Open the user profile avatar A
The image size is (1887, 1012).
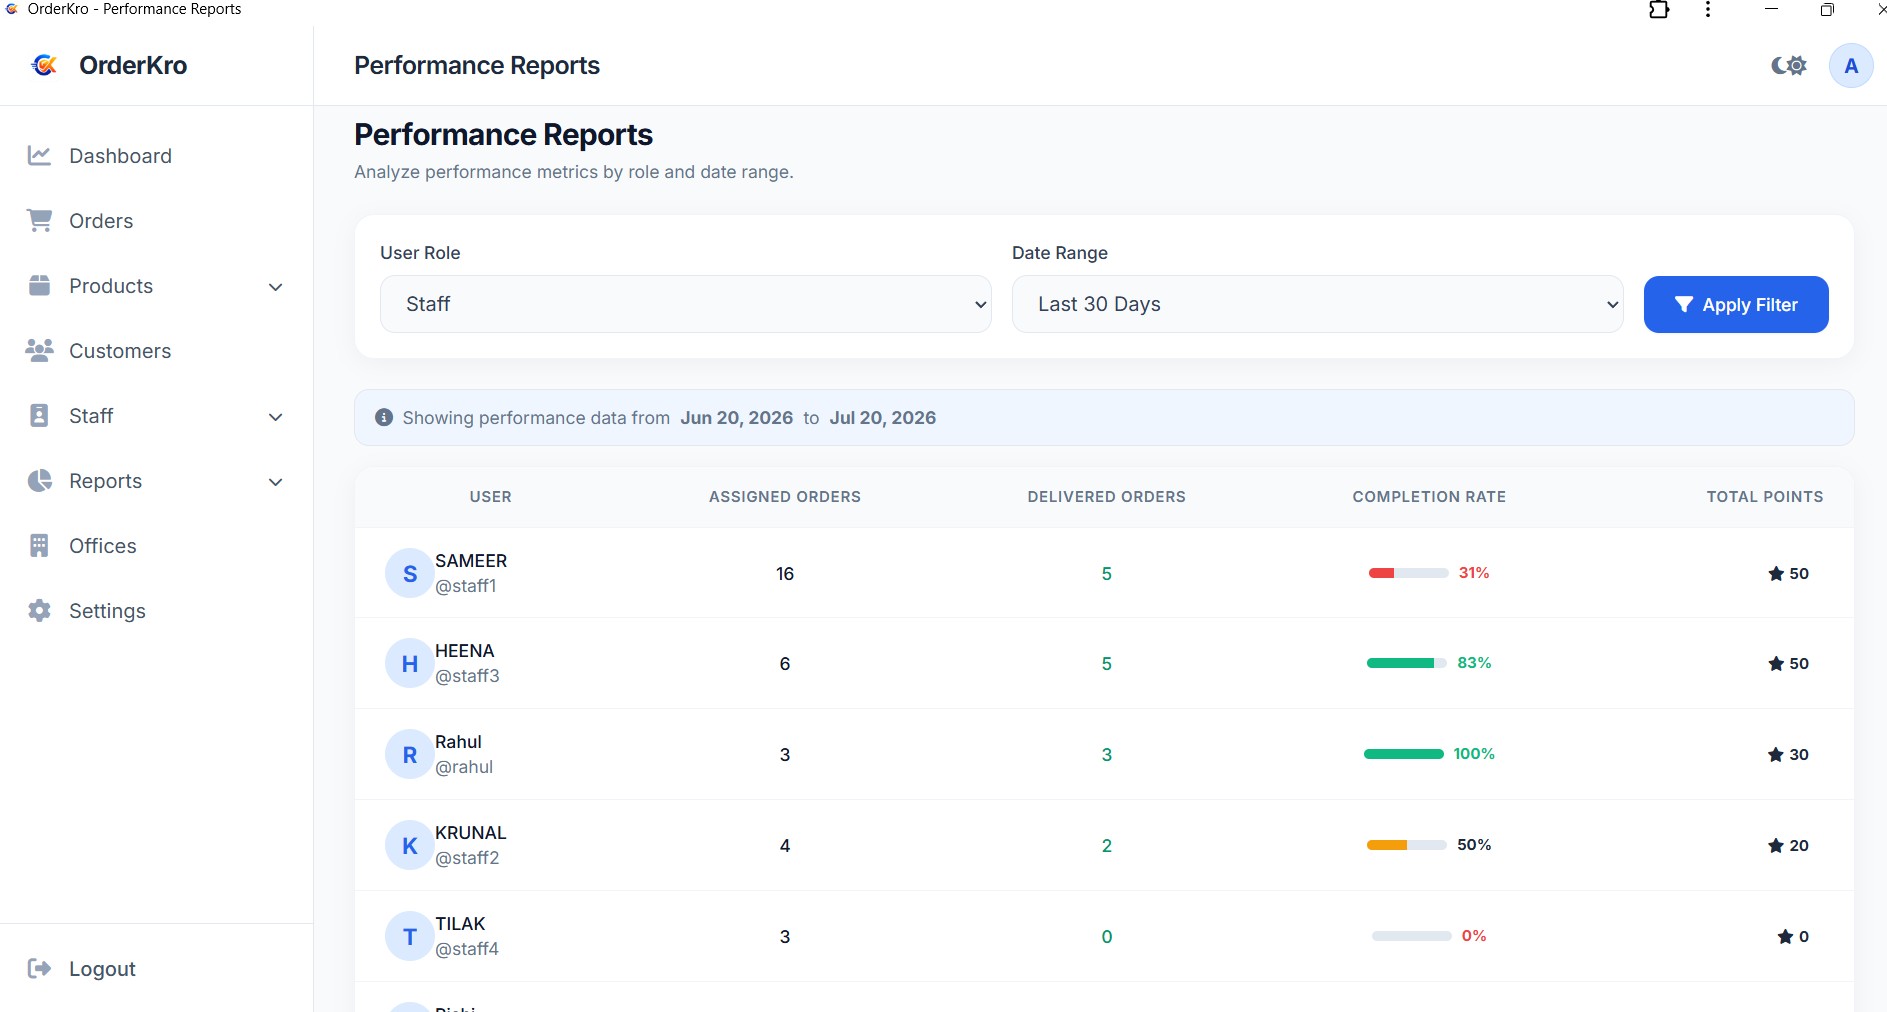[1851, 66]
